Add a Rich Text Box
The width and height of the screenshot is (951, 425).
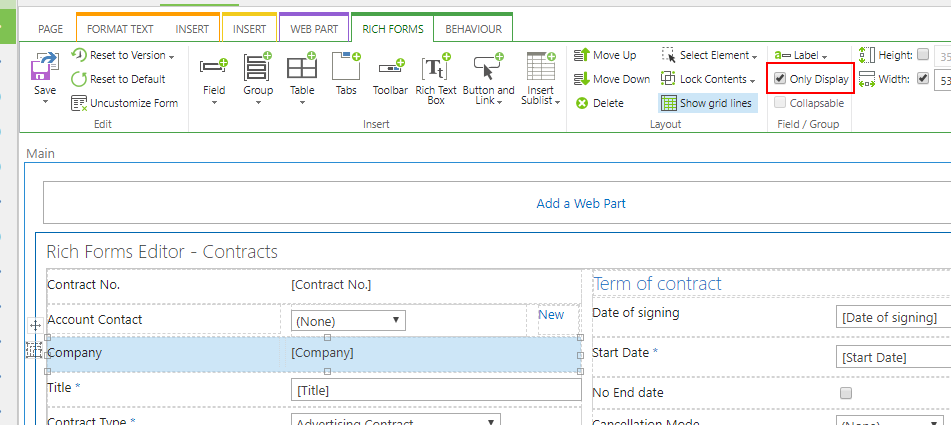(x=435, y=68)
